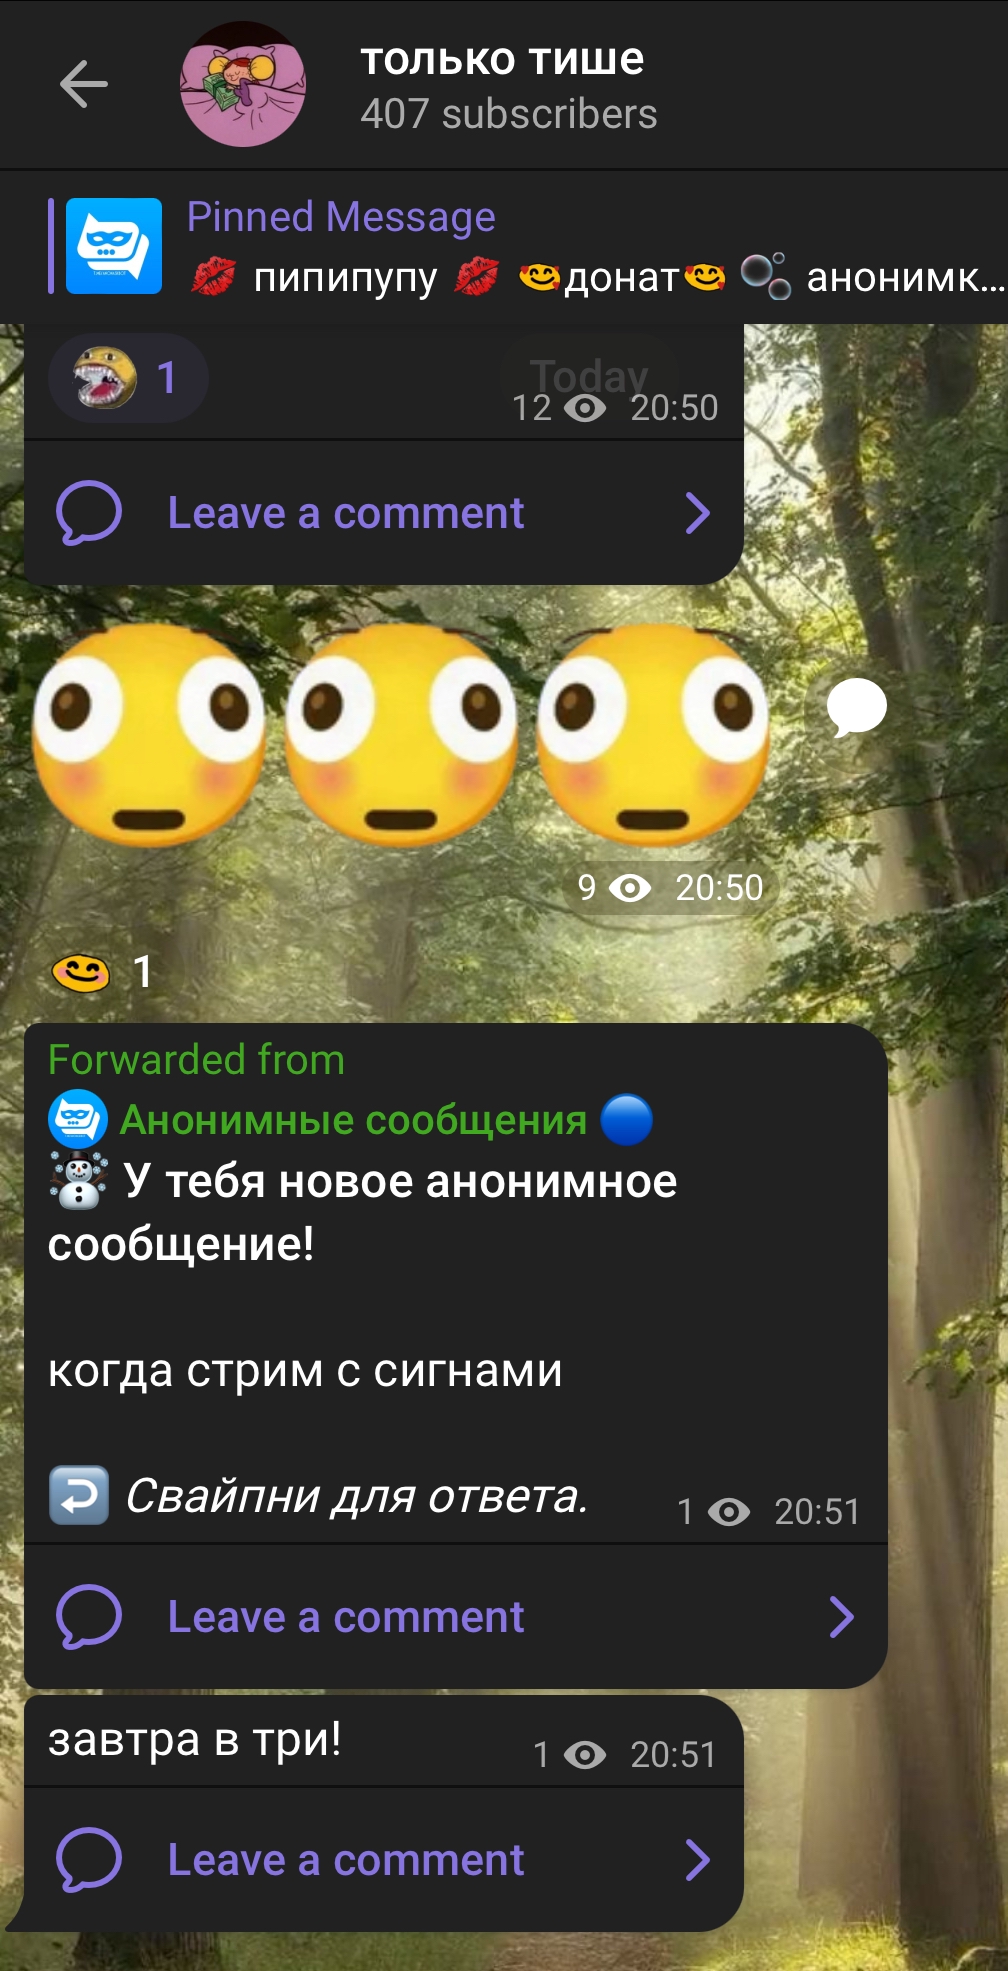The height and width of the screenshot is (1971, 1008).
Task: Expand comments chevron under завтра в три
Action: [698, 1860]
